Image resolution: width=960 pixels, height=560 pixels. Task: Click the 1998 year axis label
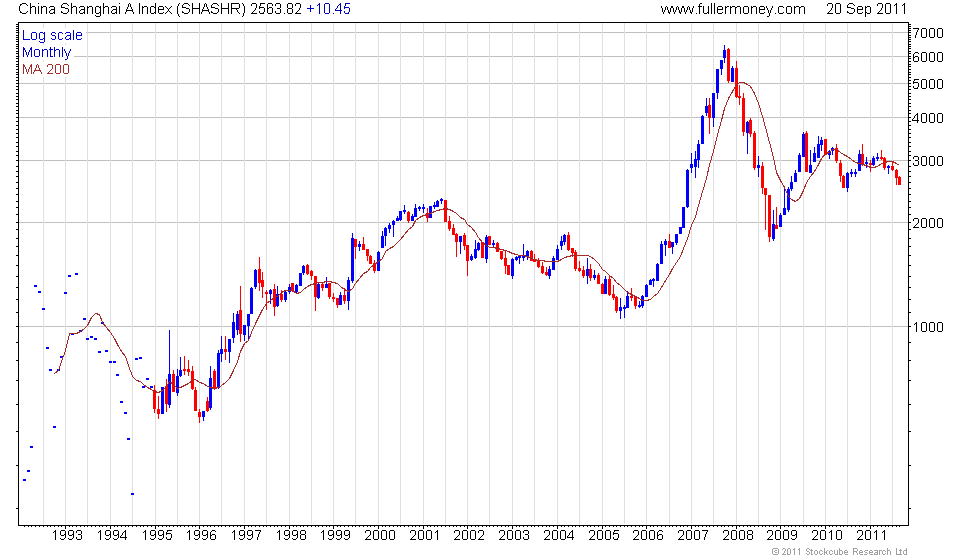[x=291, y=536]
